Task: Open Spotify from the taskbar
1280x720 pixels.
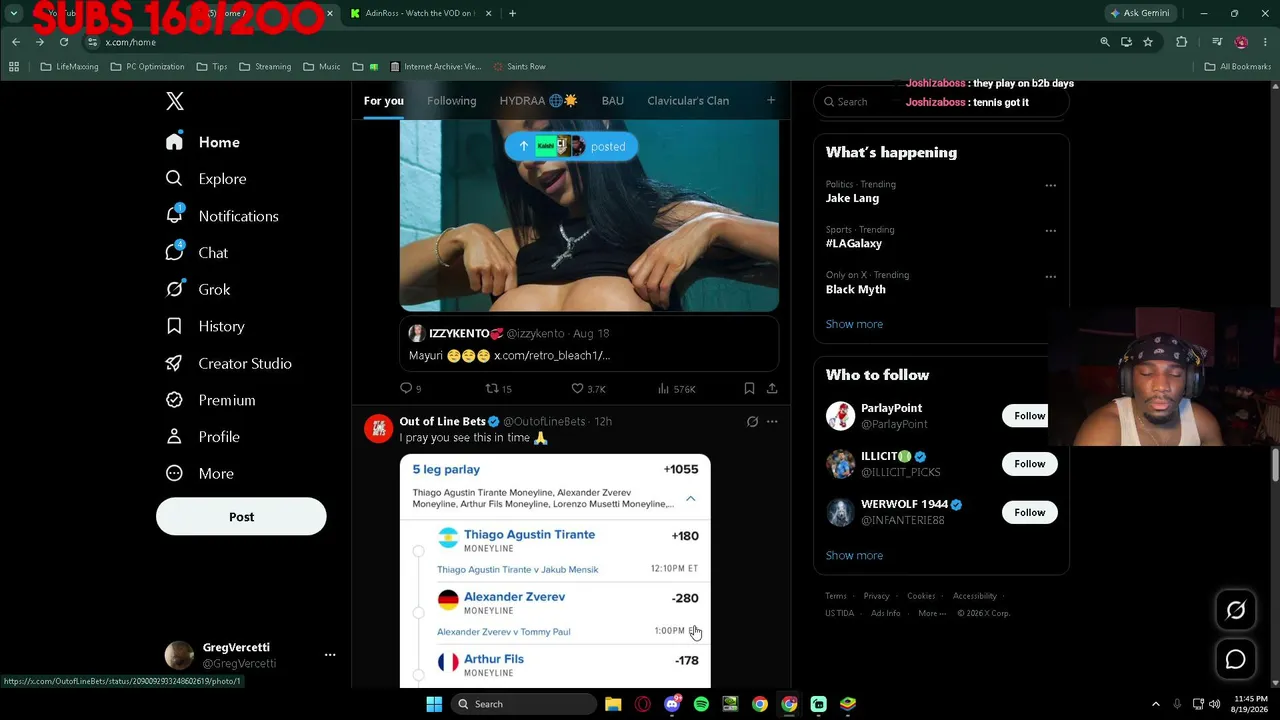Action: point(701,704)
